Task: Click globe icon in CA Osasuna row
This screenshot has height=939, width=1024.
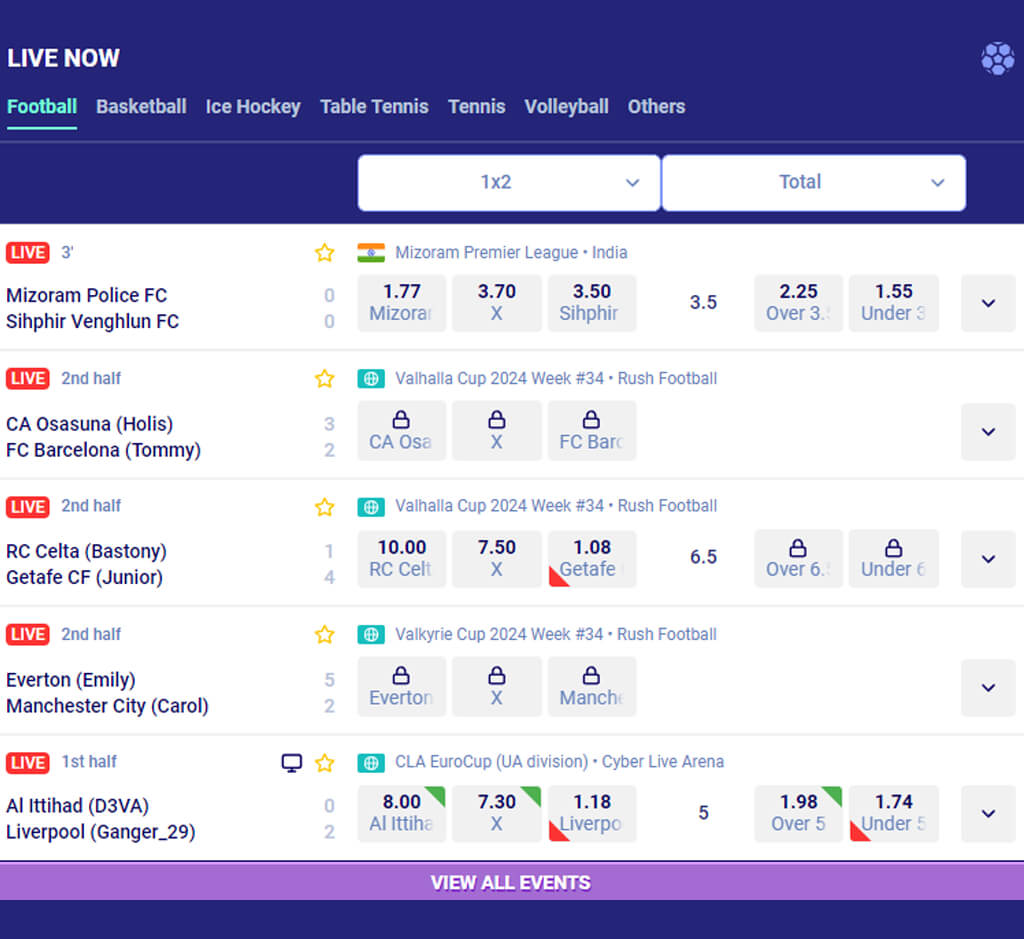Action: [371, 379]
